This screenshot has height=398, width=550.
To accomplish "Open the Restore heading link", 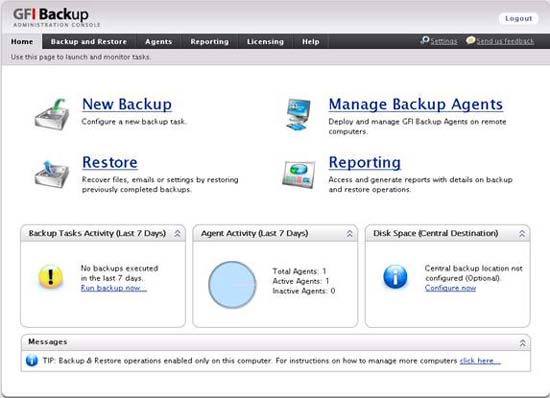I will coord(110,162).
